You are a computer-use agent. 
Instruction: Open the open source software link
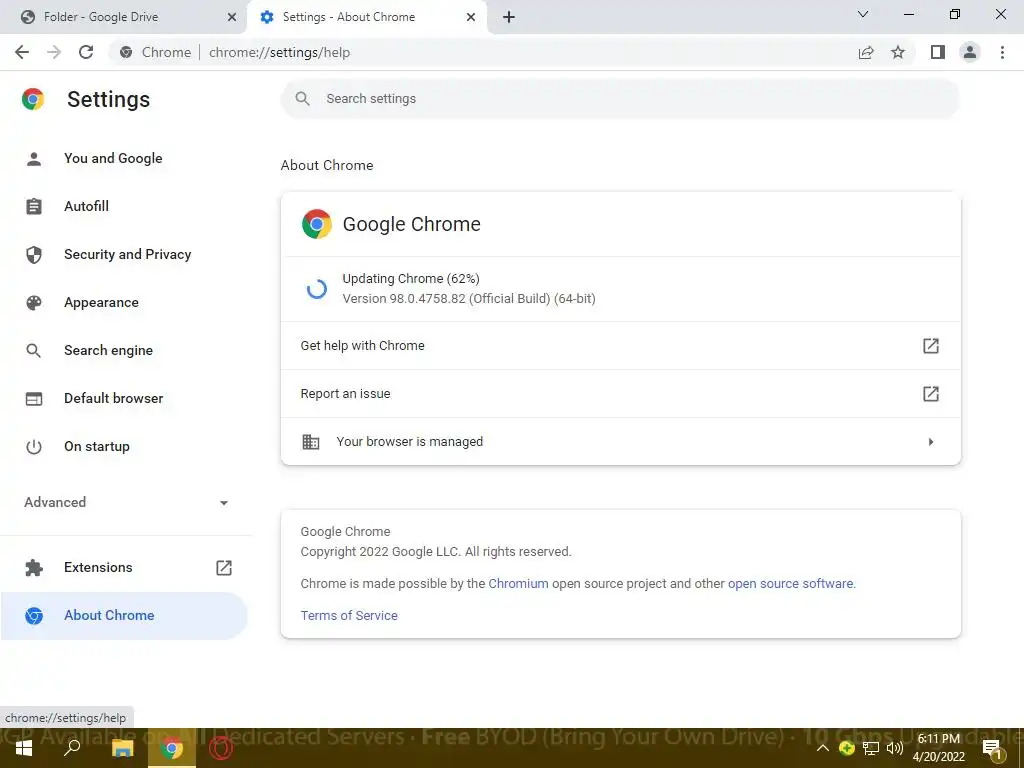pyautogui.click(x=790, y=583)
